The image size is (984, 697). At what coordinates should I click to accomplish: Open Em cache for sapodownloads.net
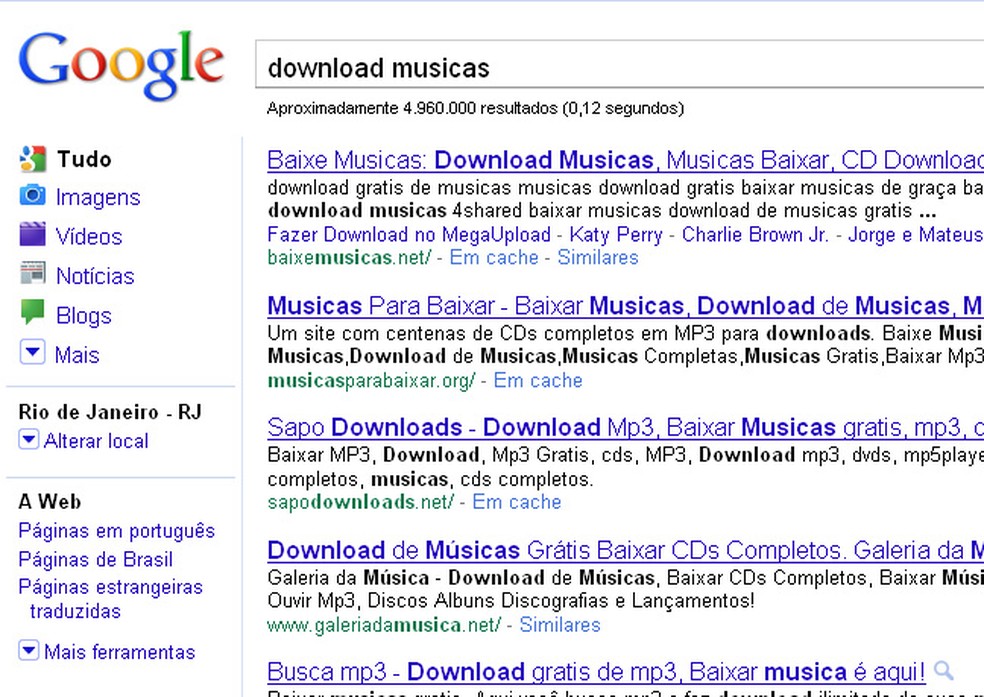(x=516, y=503)
